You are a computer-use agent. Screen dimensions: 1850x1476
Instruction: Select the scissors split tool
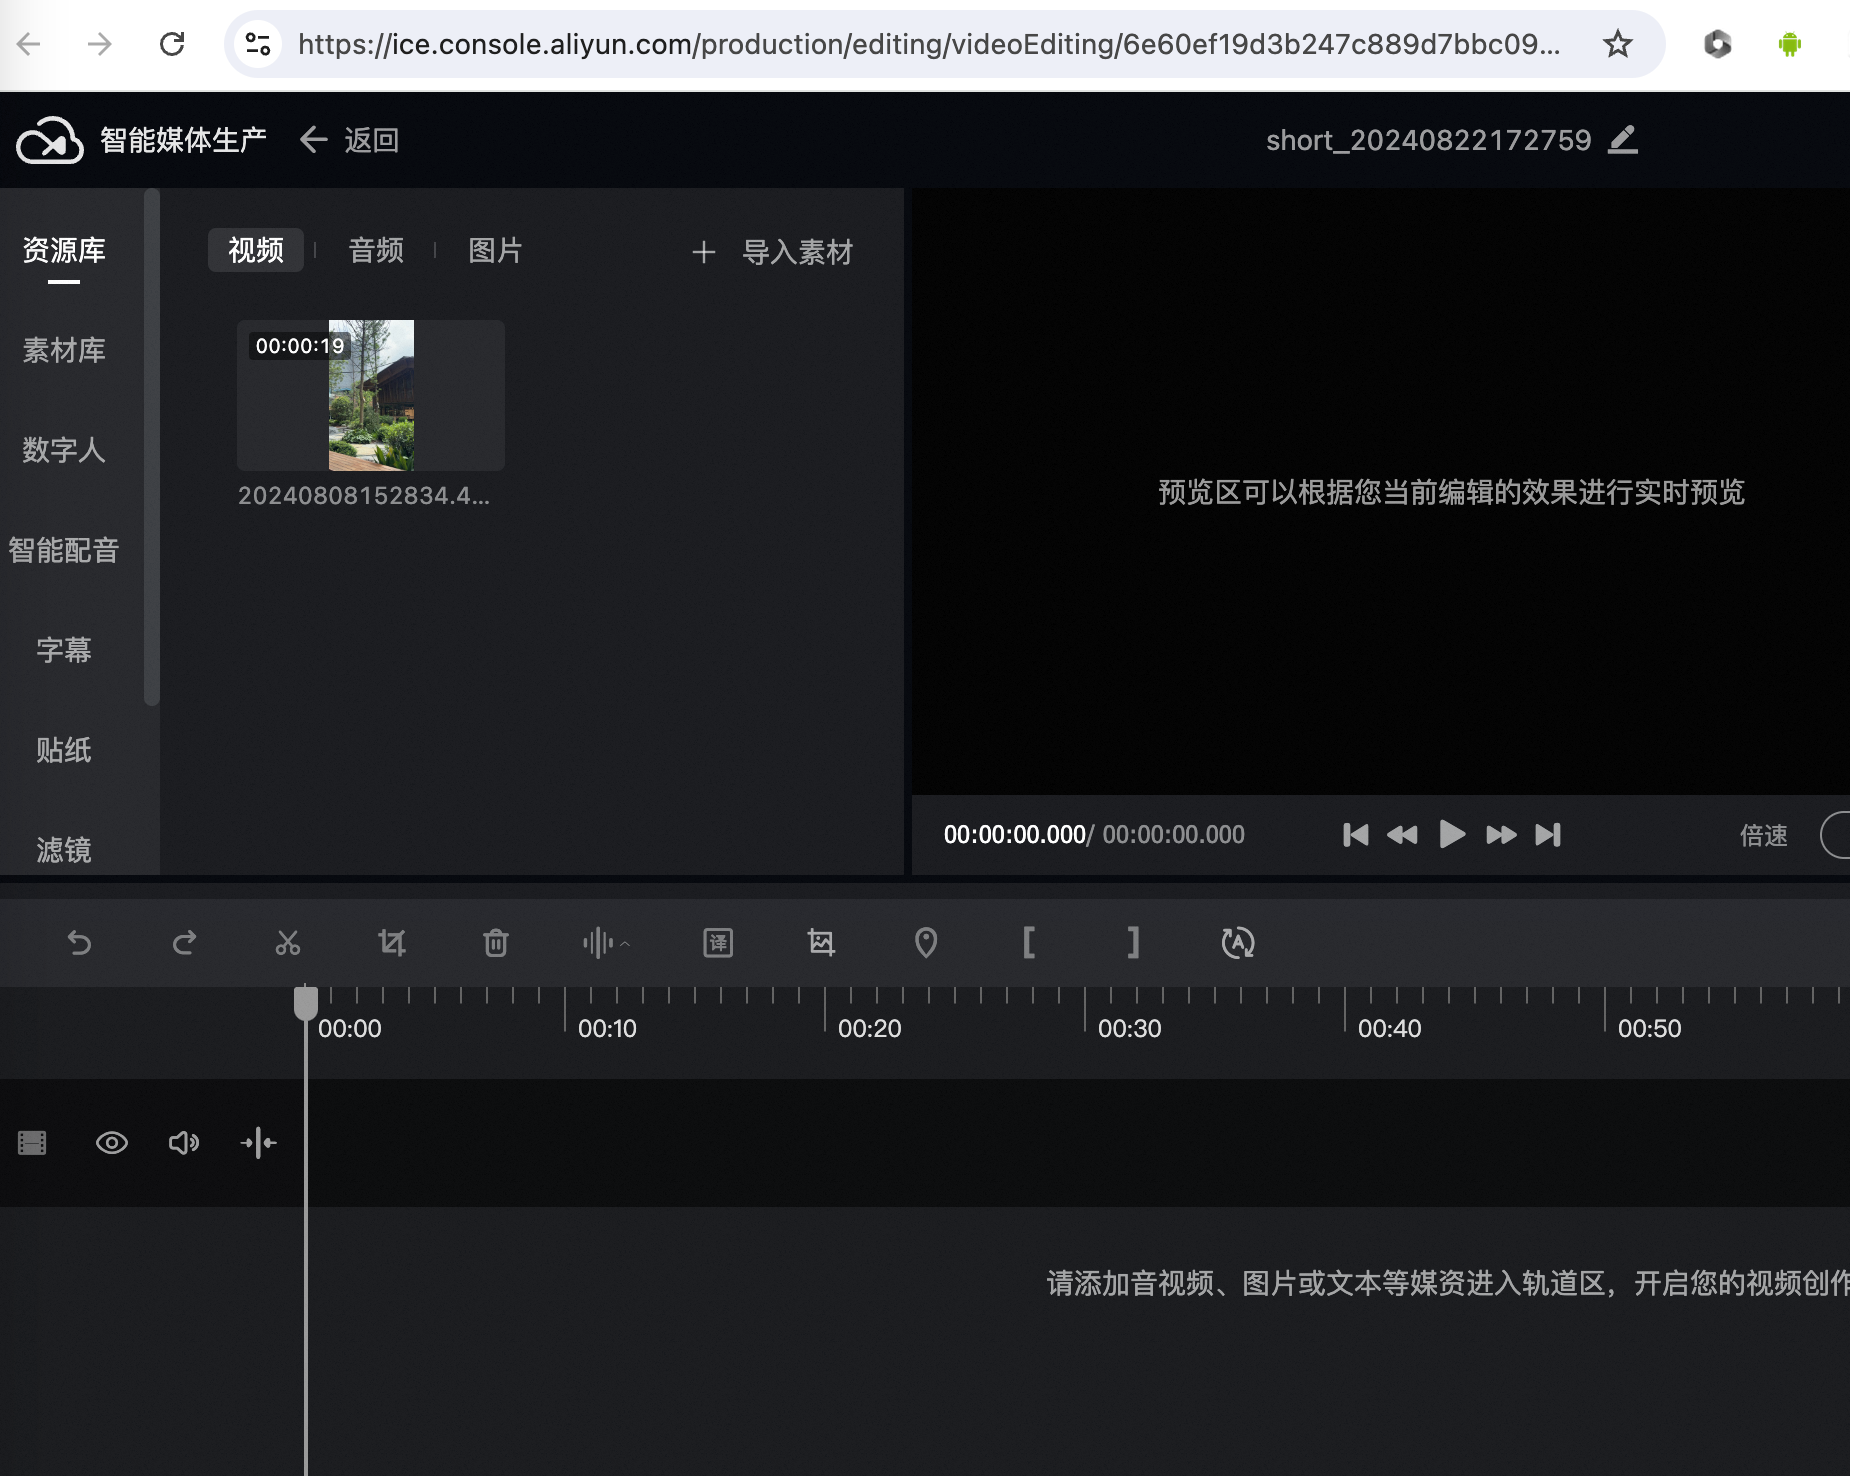[288, 943]
